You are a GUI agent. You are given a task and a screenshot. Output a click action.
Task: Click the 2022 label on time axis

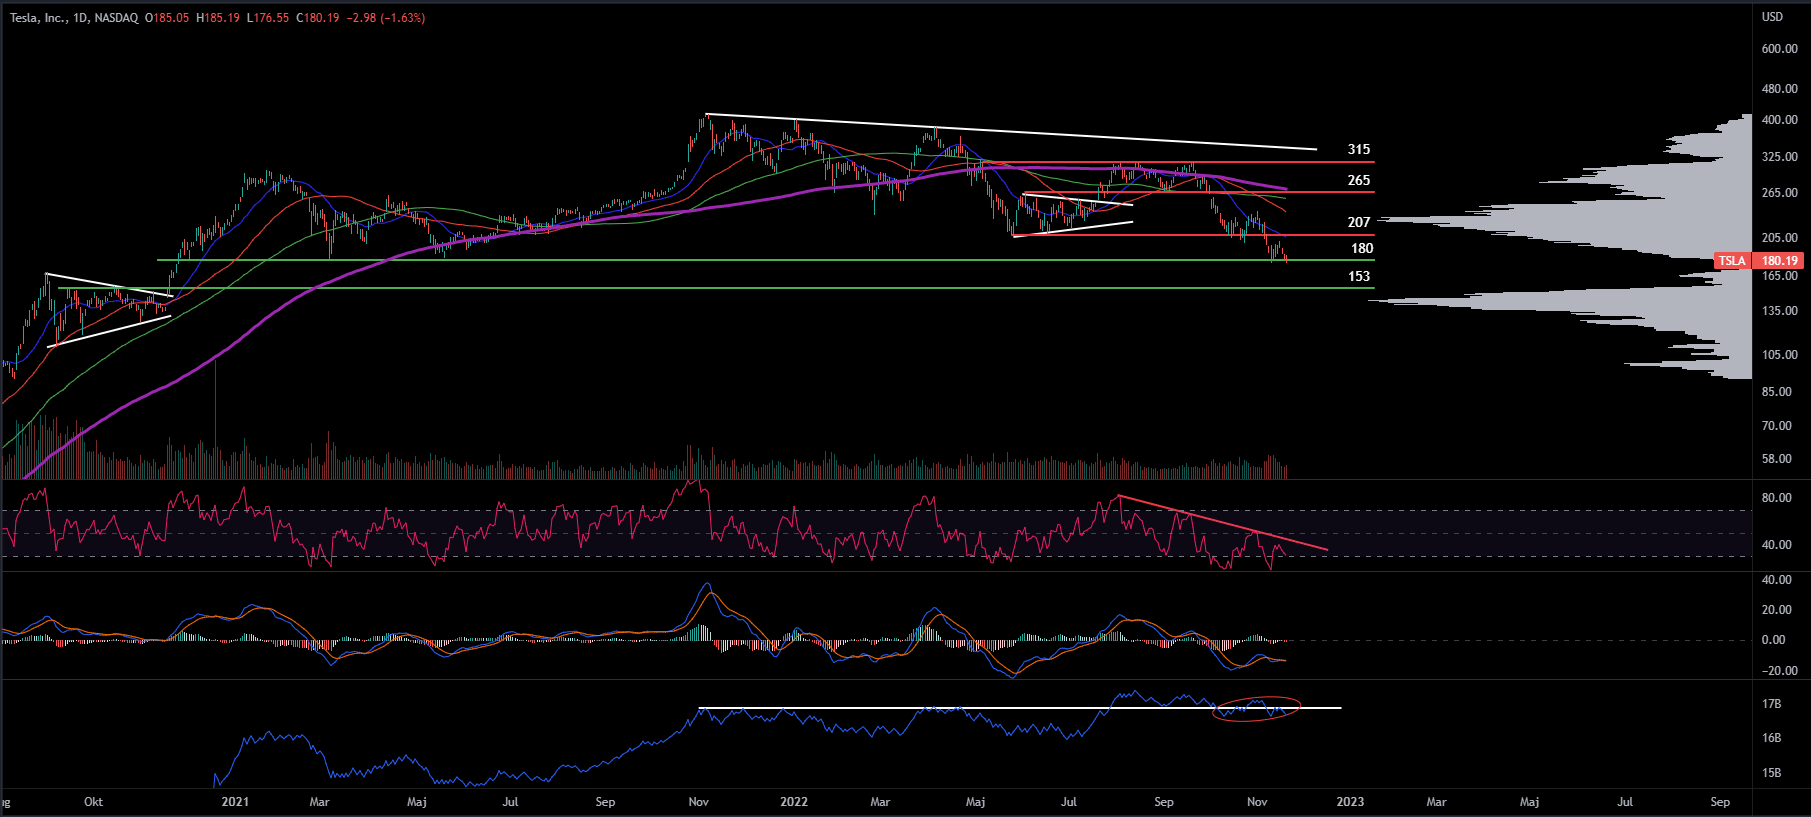[794, 802]
